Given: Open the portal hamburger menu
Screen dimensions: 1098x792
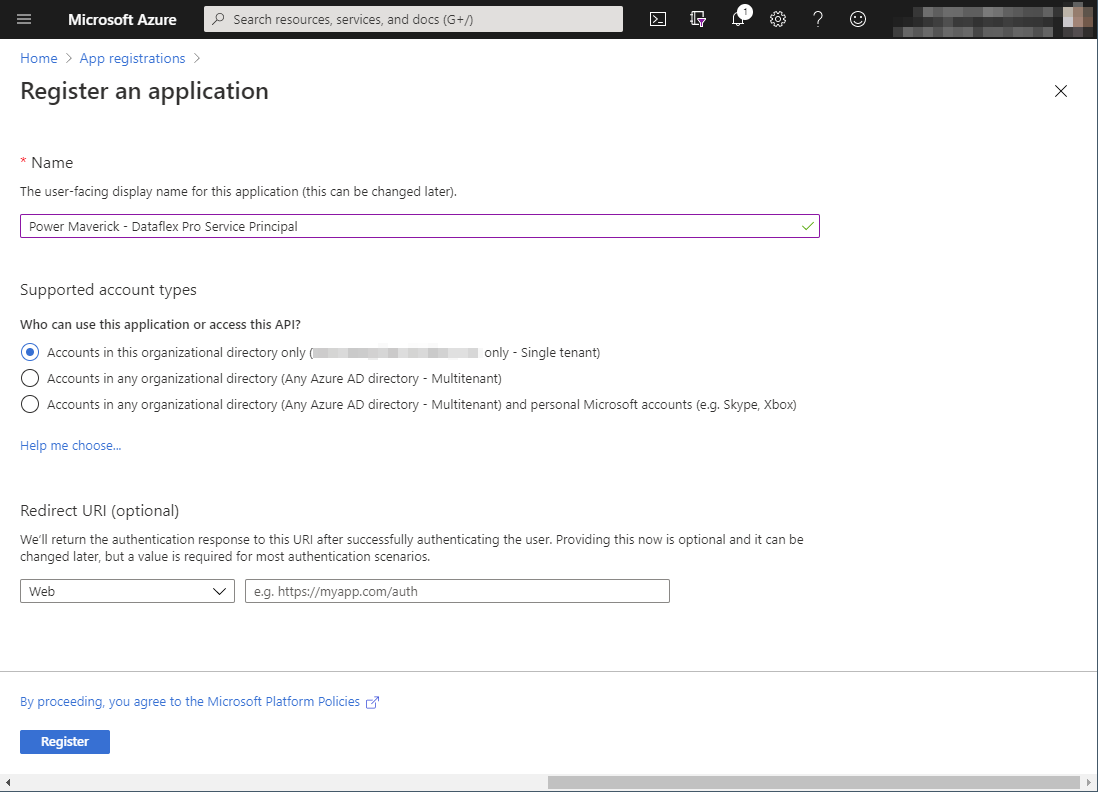Looking at the screenshot, I should 25,19.
